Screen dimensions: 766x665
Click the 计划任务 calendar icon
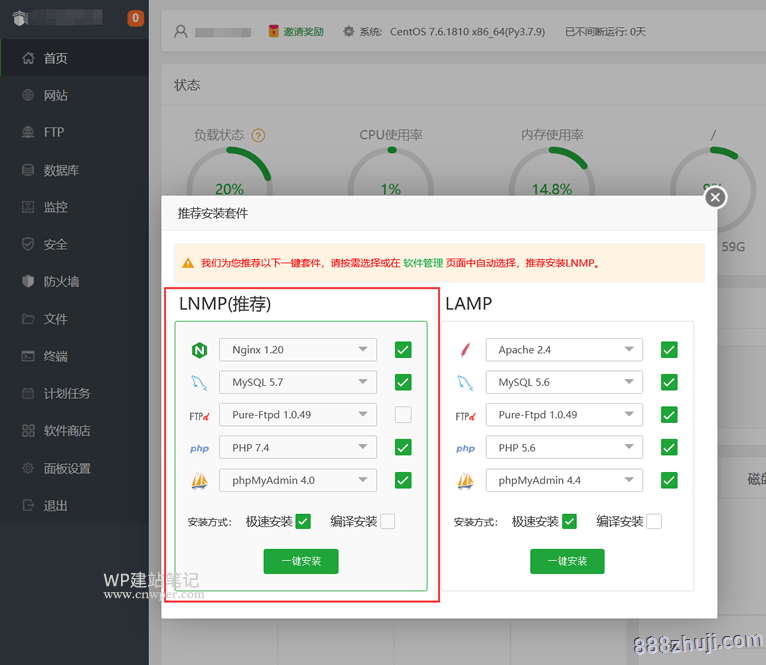click(x=28, y=393)
